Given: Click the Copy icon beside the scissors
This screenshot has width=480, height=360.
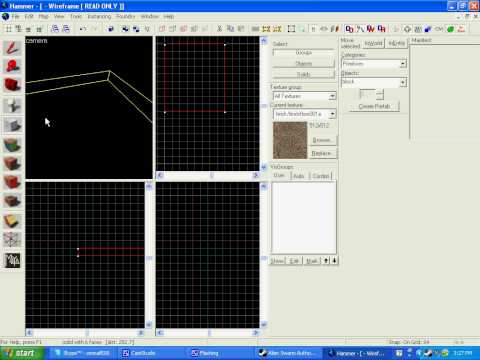Looking at the screenshot, I should [x=230, y=29].
